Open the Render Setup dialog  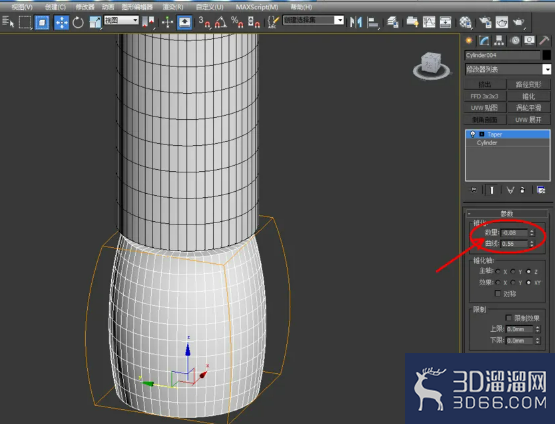[x=485, y=22]
